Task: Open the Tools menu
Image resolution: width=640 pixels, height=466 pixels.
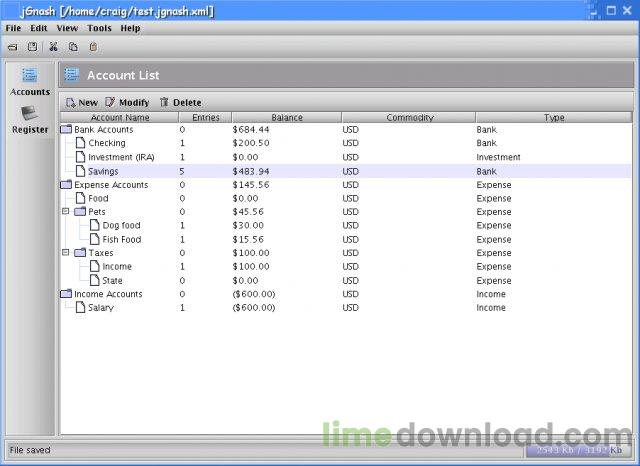Action: tap(99, 28)
